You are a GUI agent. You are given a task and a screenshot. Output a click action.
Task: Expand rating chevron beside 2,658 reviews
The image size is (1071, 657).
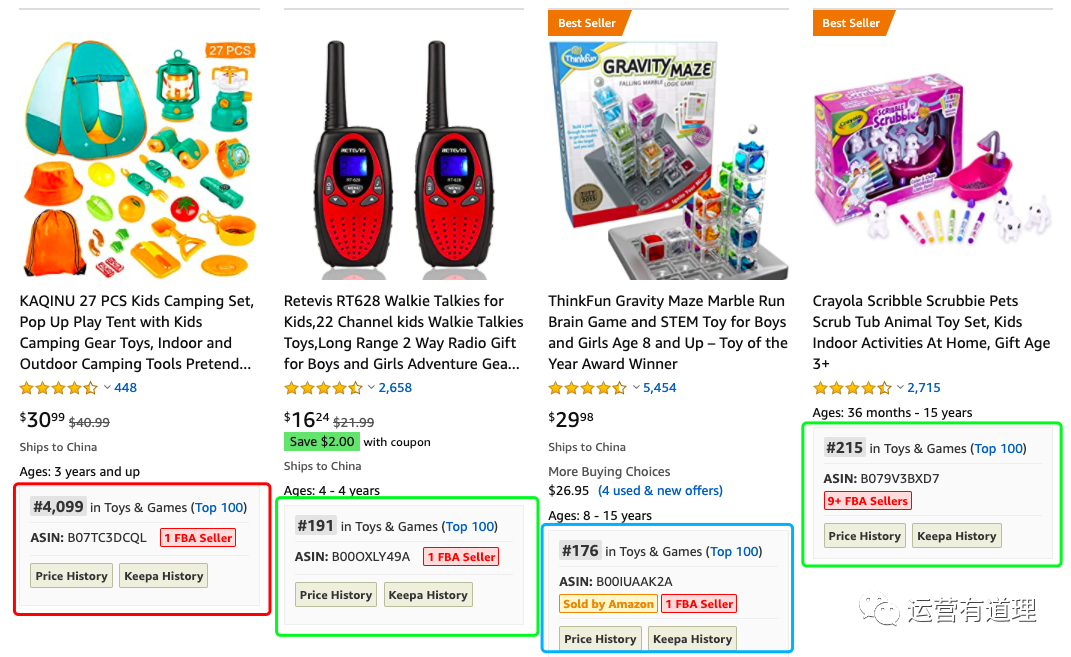pyautogui.click(x=372, y=387)
